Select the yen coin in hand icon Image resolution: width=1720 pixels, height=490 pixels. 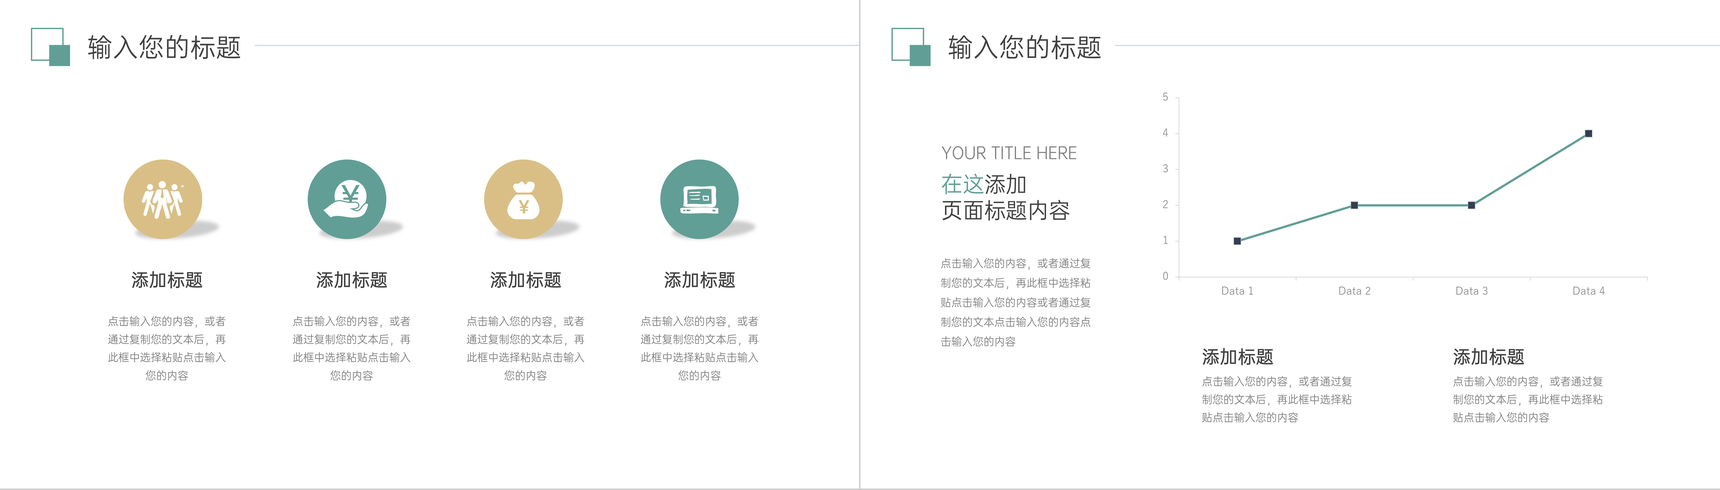(x=347, y=199)
